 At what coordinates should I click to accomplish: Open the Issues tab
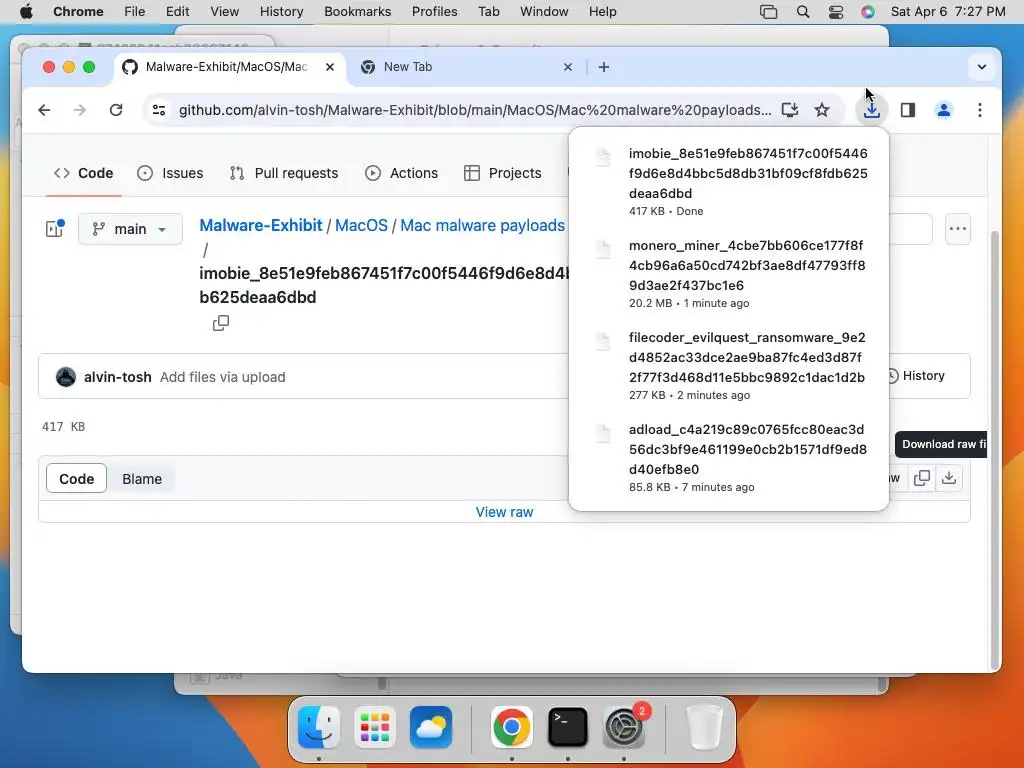[x=170, y=173]
